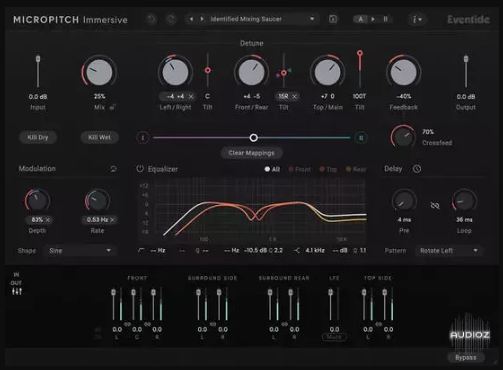Viewport: 503px width, 370px height.
Task: Click the Mix knob
Action: (x=99, y=71)
